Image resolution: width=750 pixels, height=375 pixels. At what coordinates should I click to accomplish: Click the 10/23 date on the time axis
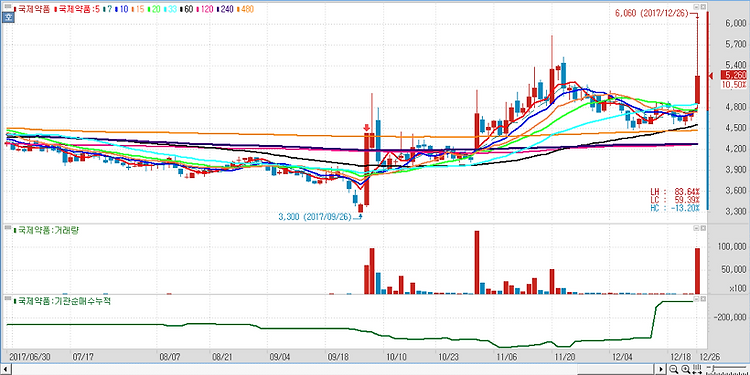coord(449,356)
